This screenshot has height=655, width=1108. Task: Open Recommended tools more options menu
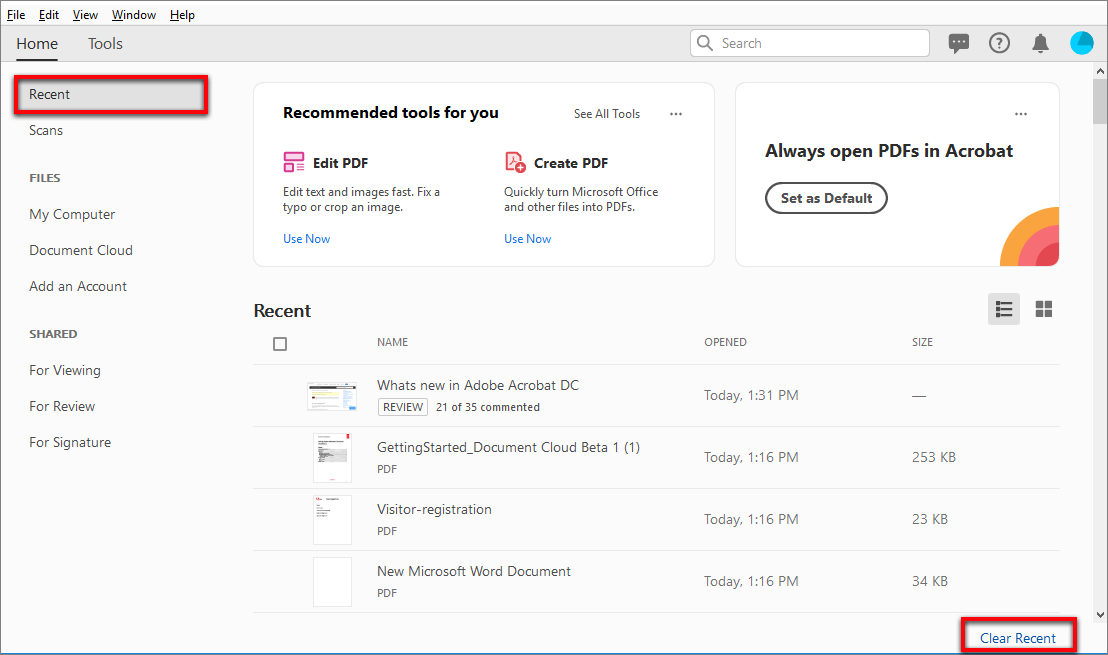click(x=676, y=114)
